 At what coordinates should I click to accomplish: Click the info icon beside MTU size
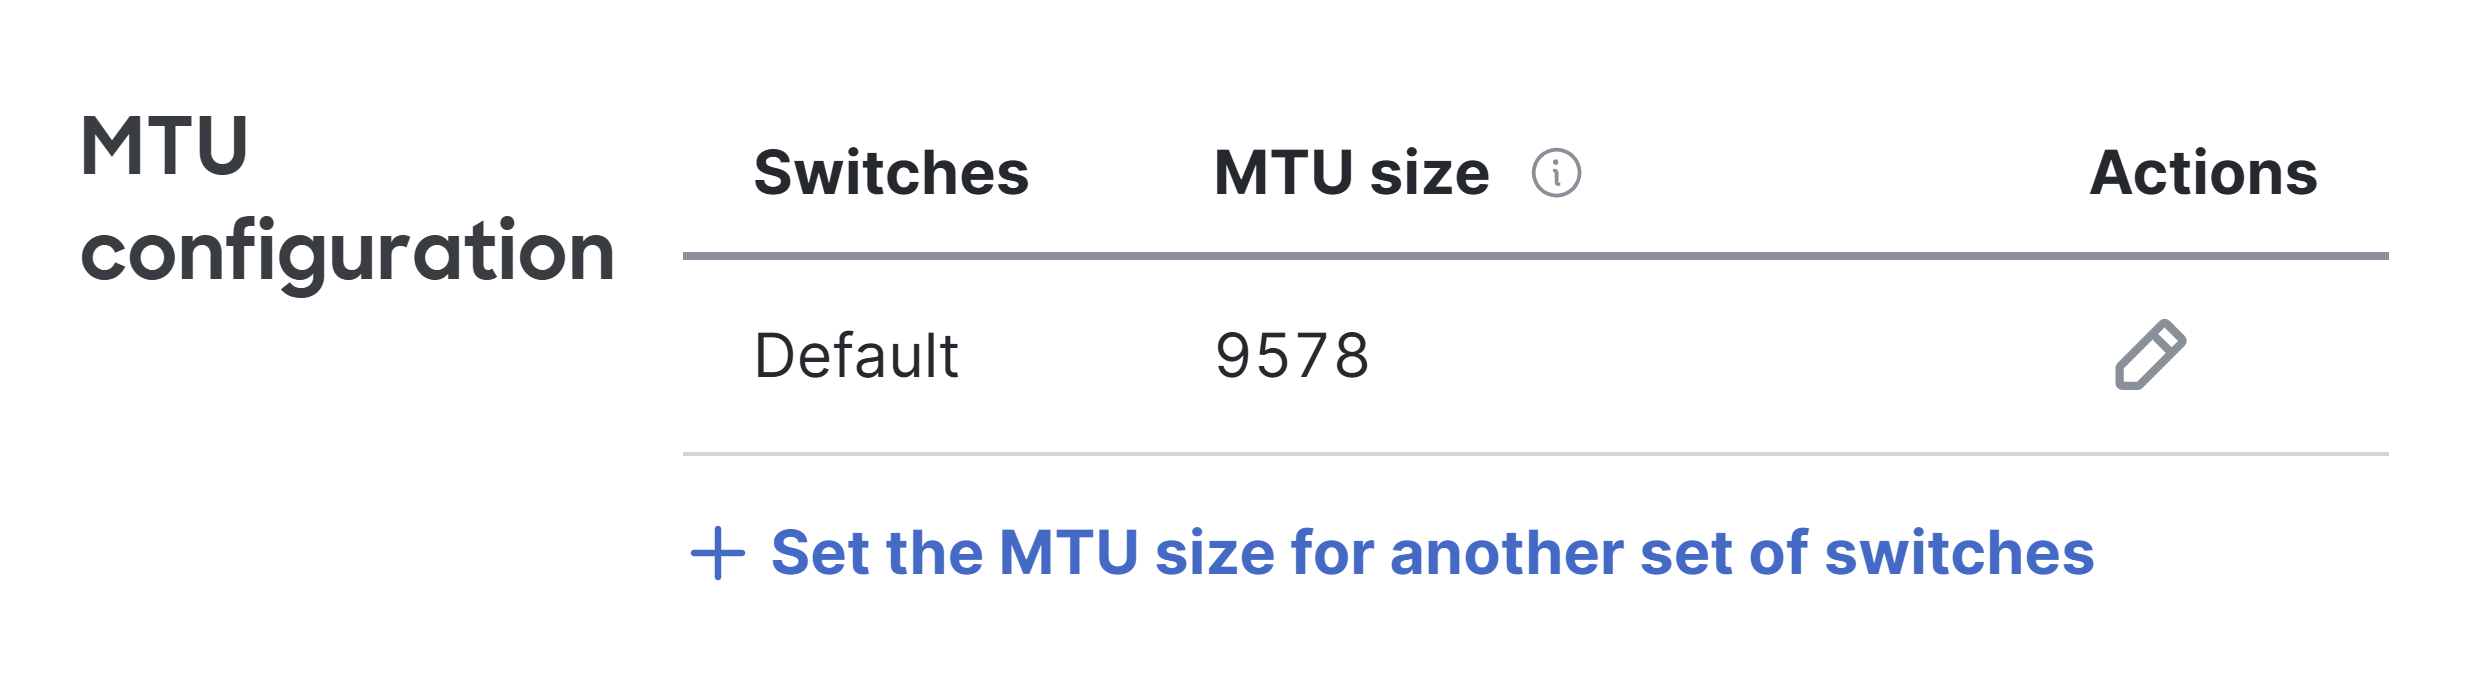pos(1556,173)
